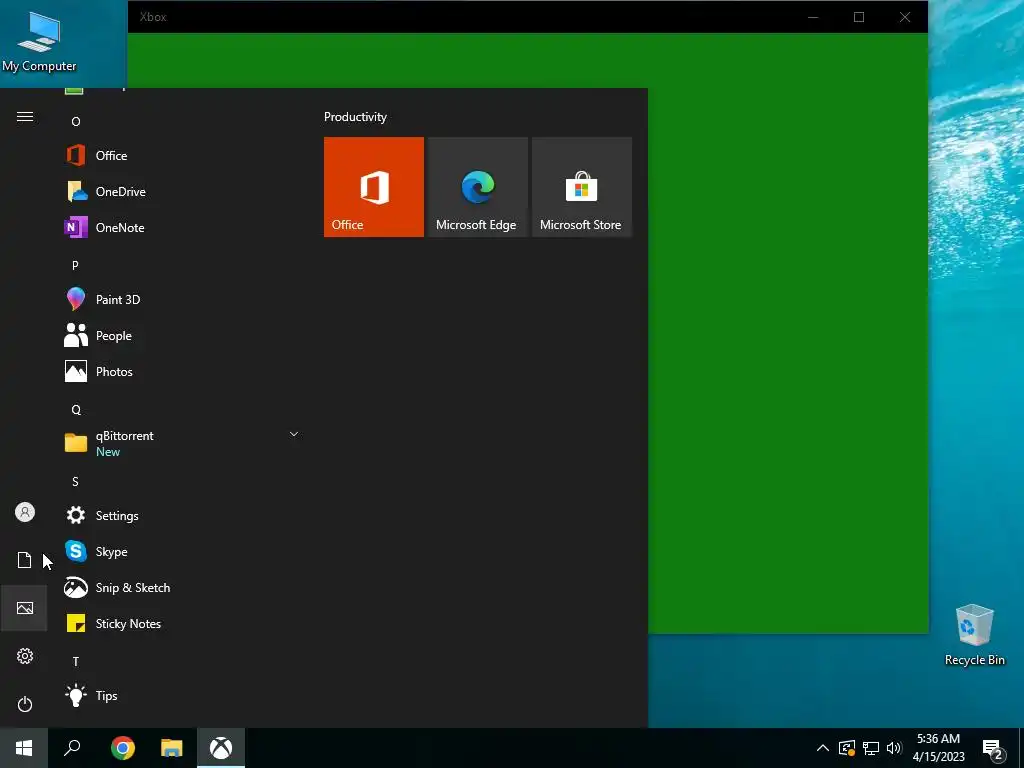Jump to letter P app group
Image resolution: width=1024 pixels, height=768 pixels.
pyautogui.click(x=75, y=265)
